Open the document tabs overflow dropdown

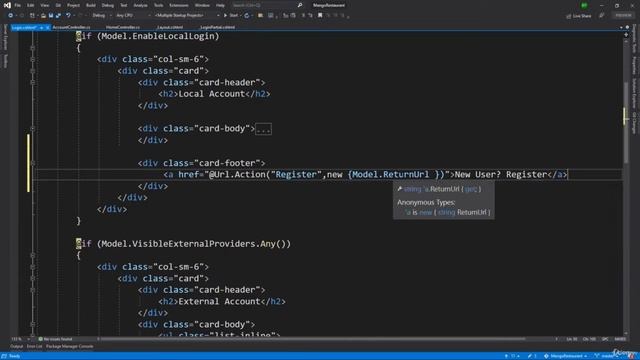pos(621,27)
